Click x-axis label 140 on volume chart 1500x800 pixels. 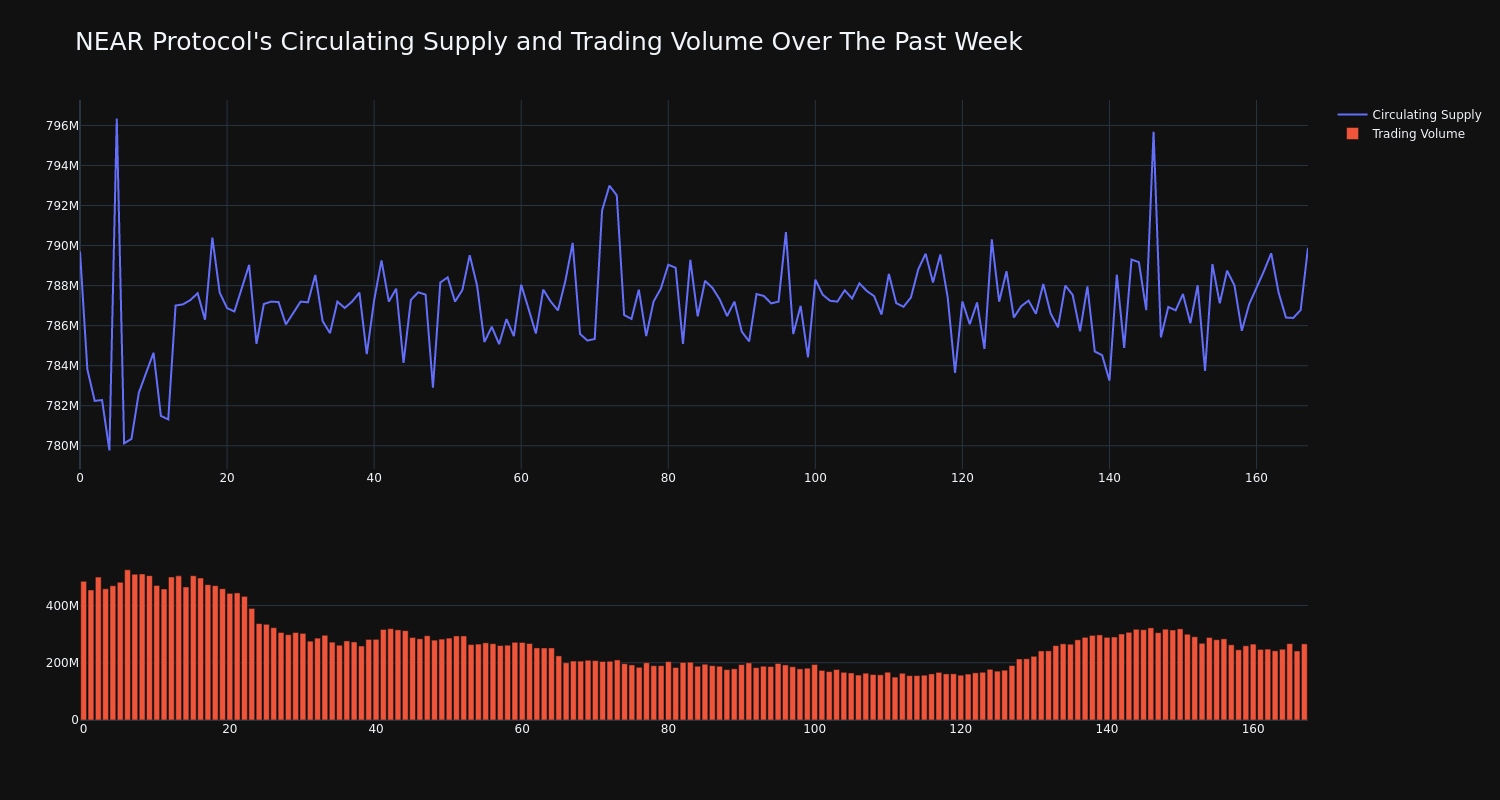[x=1107, y=729]
